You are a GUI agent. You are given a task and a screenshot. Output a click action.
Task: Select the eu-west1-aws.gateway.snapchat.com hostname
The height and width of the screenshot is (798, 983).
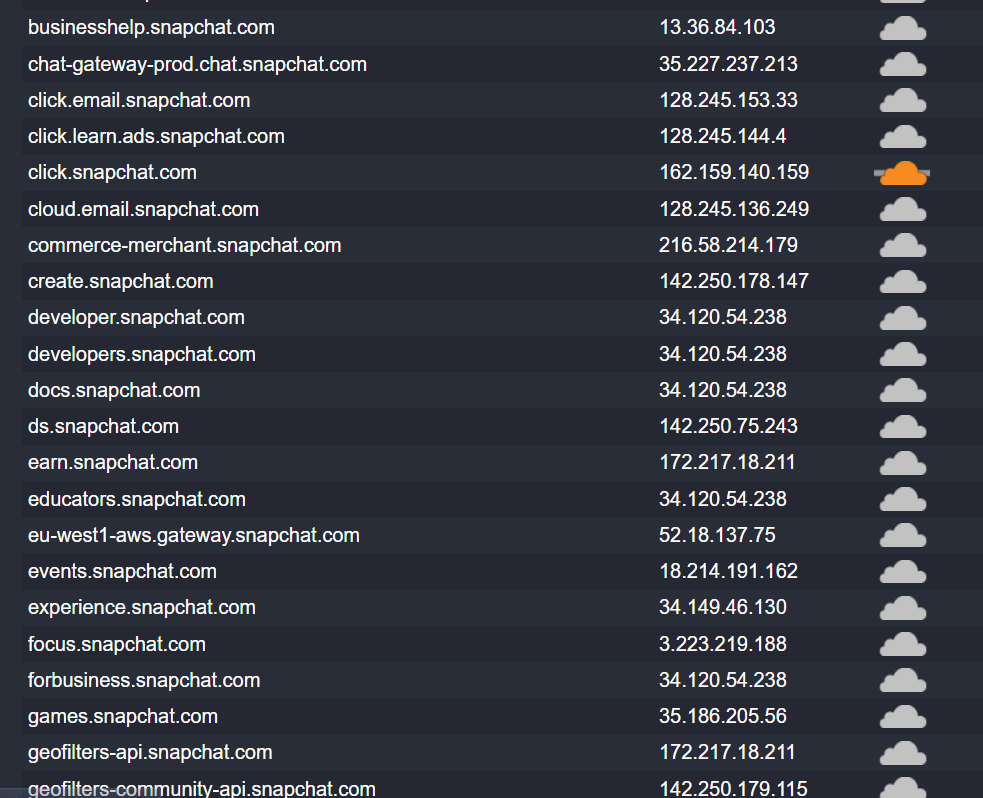tap(194, 535)
